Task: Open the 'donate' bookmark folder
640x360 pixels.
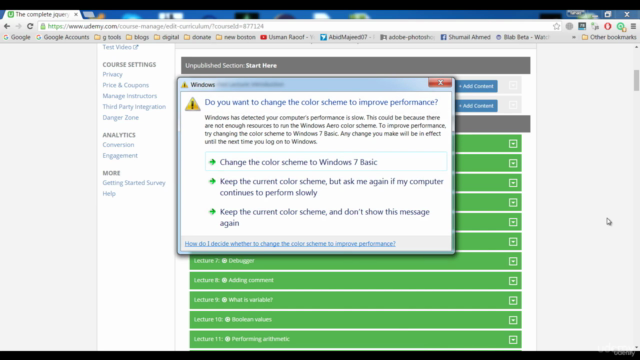Action: pos(198,37)
